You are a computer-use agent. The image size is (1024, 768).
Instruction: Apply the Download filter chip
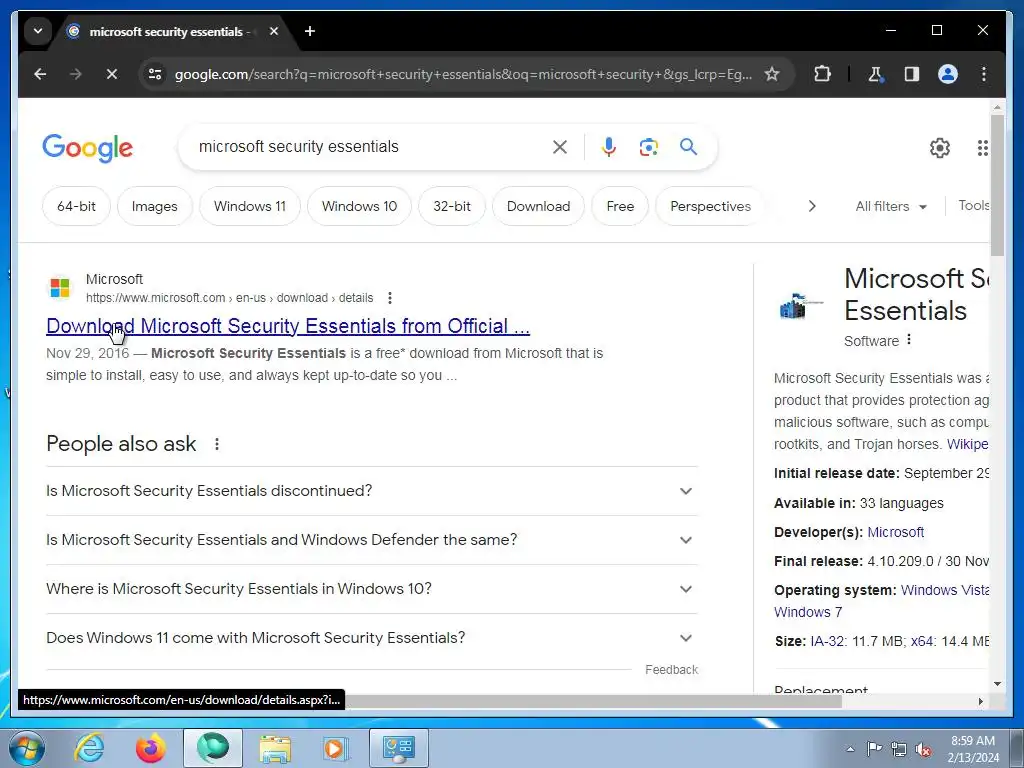coord(538,206)
